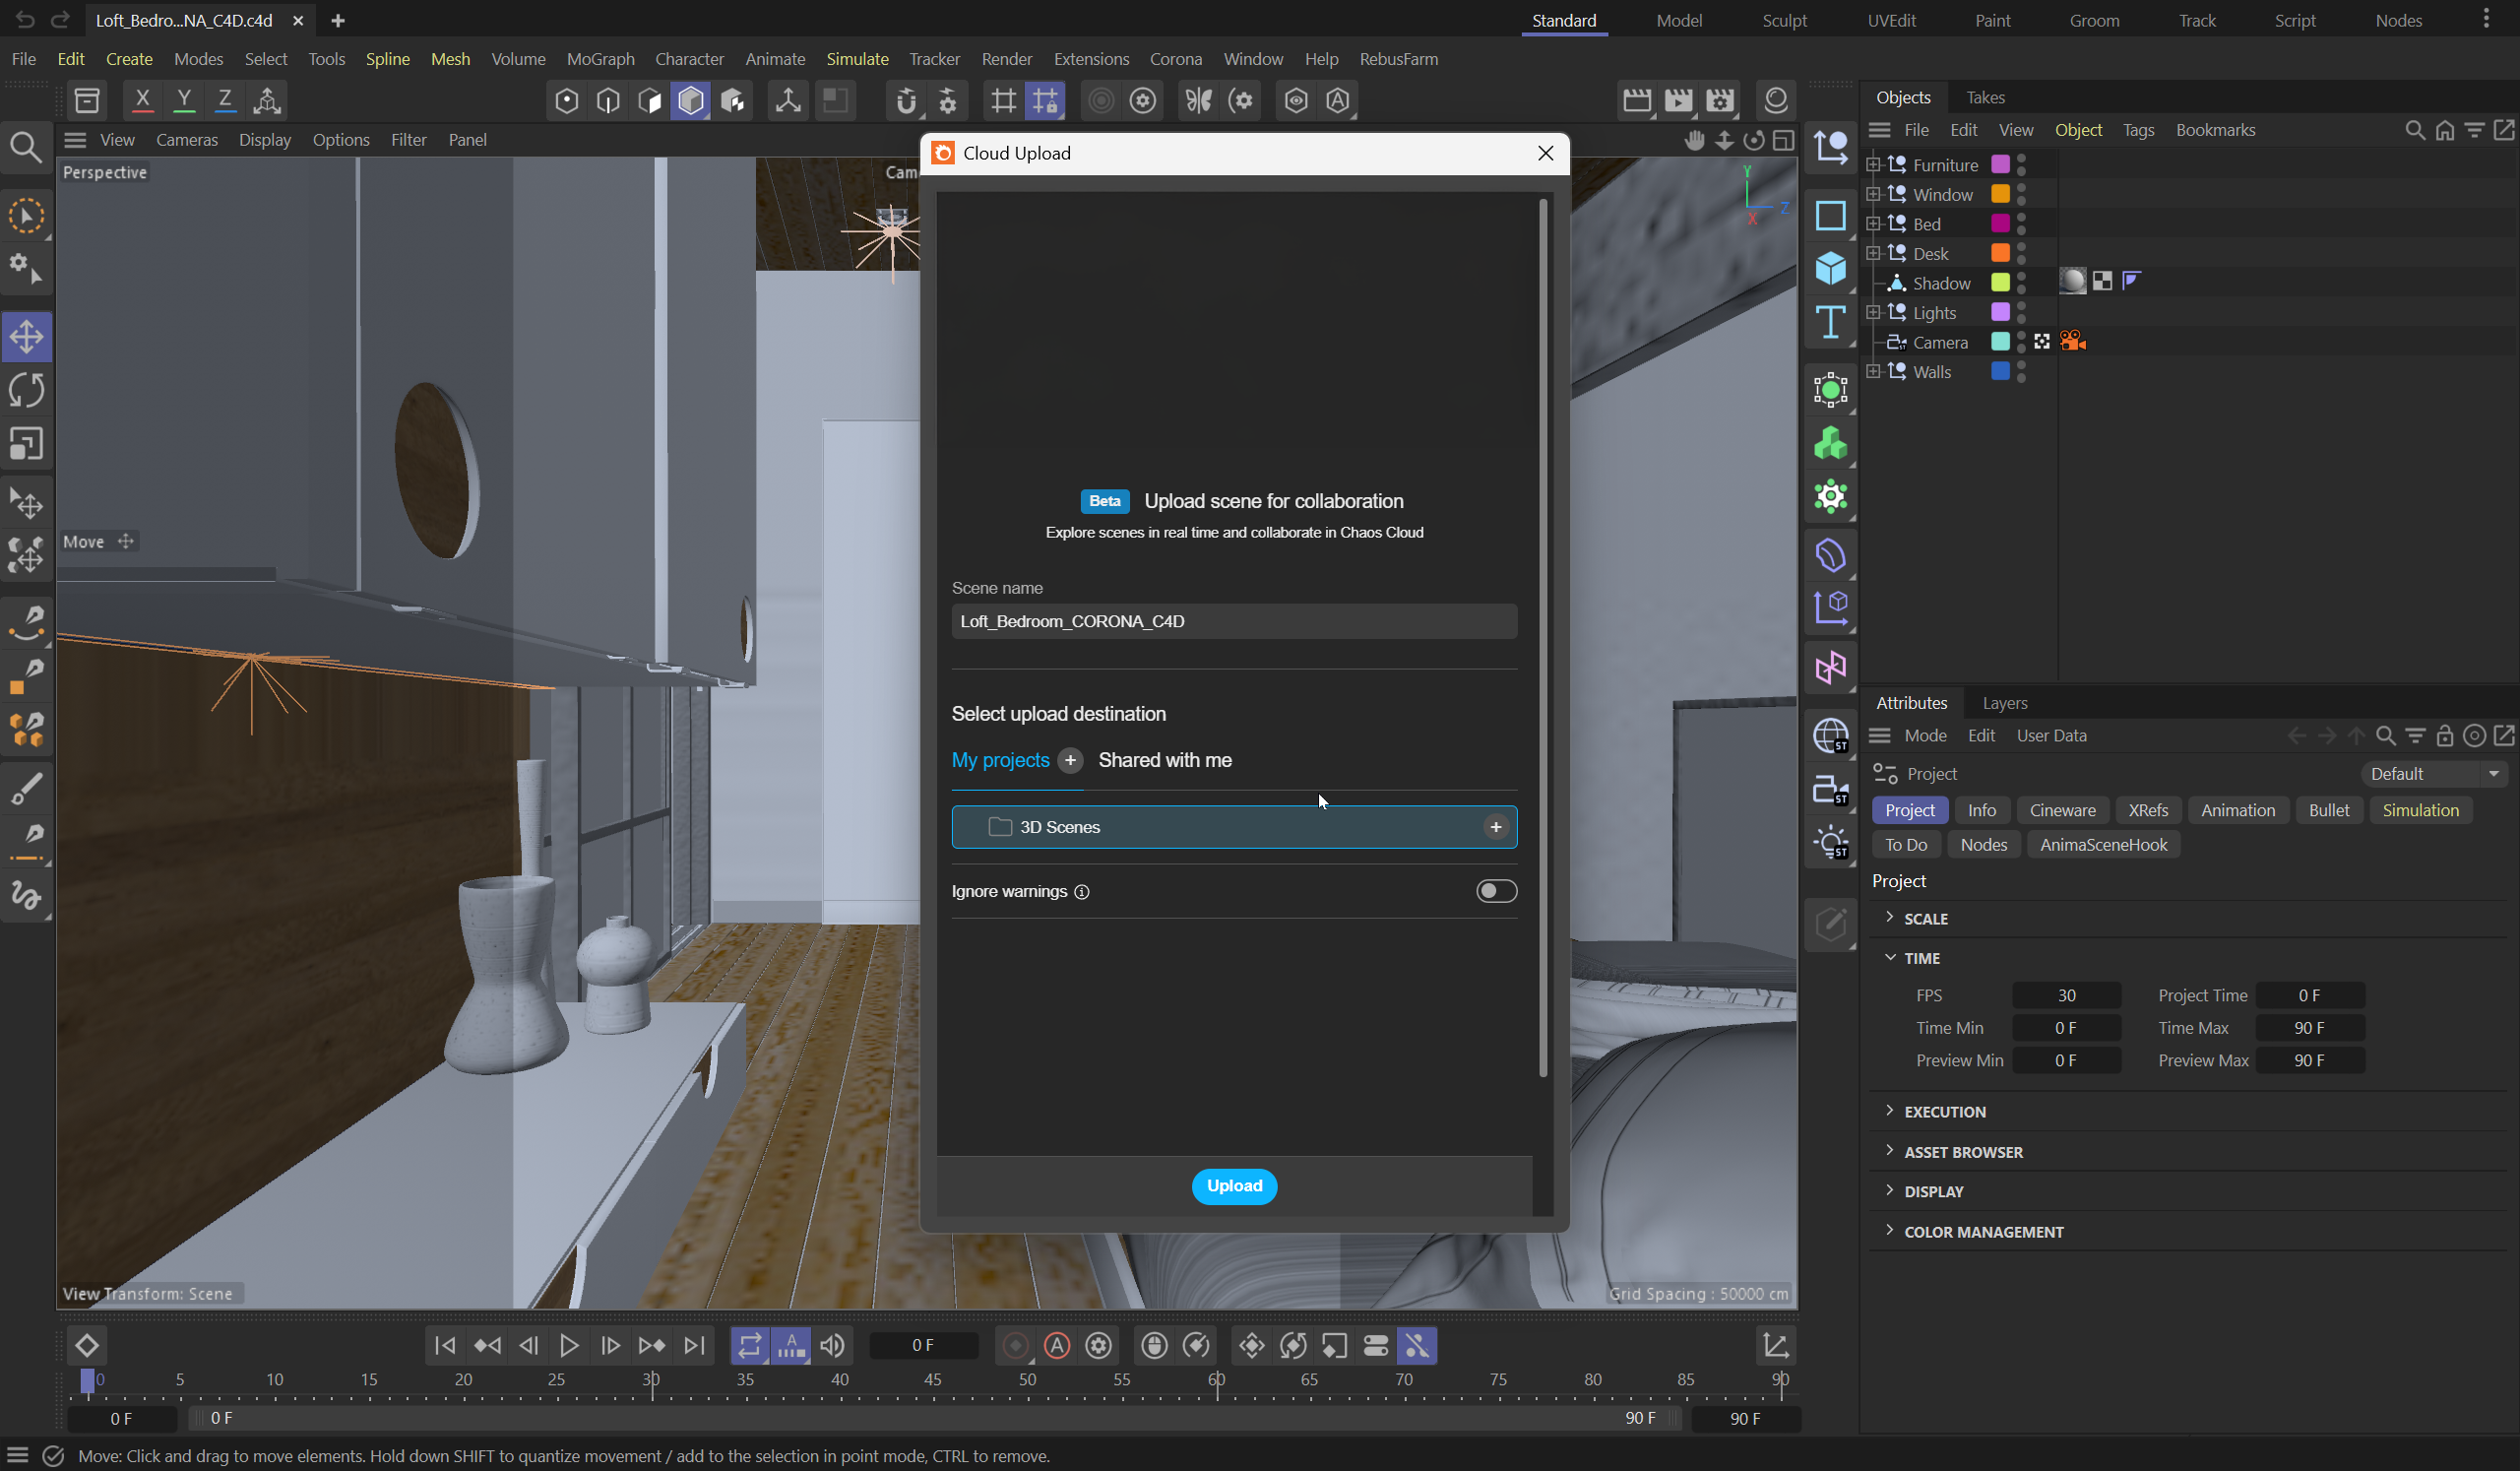2520x1471 pixels.
Task: Open the Cineware attributes button
Action: 2062,810
